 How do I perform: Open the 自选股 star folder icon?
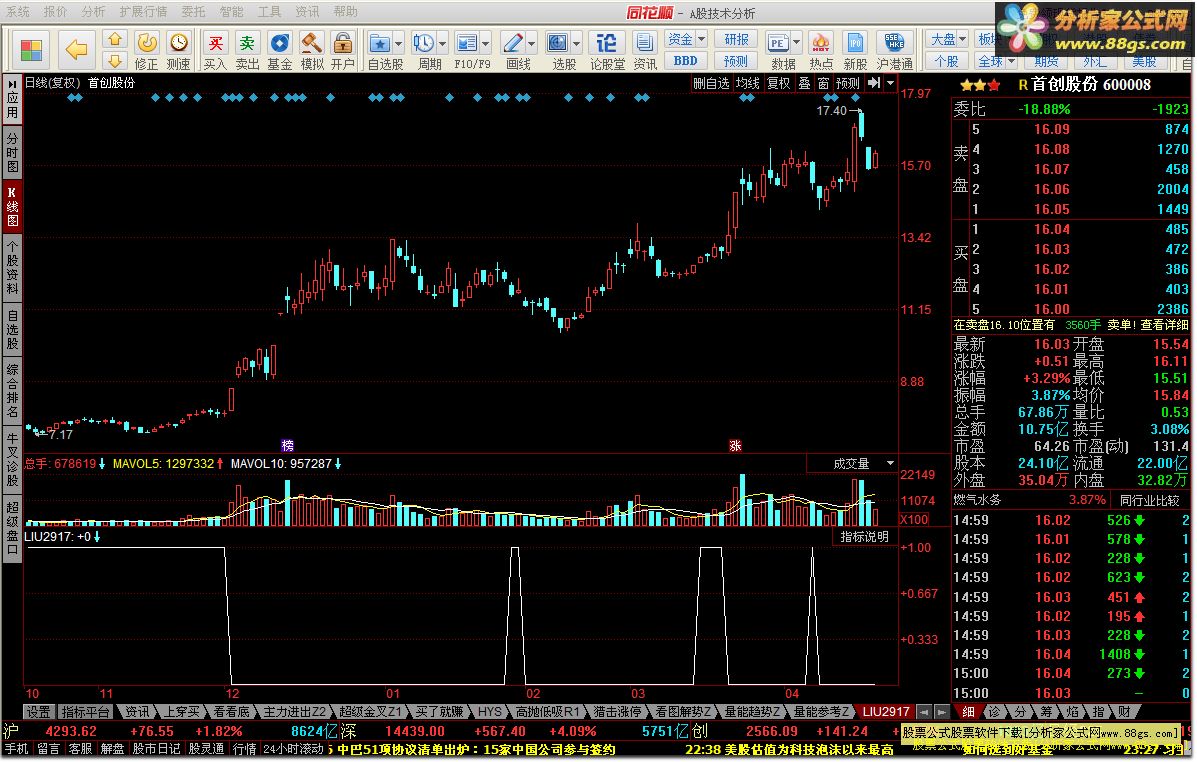click(x=379, y=43)
